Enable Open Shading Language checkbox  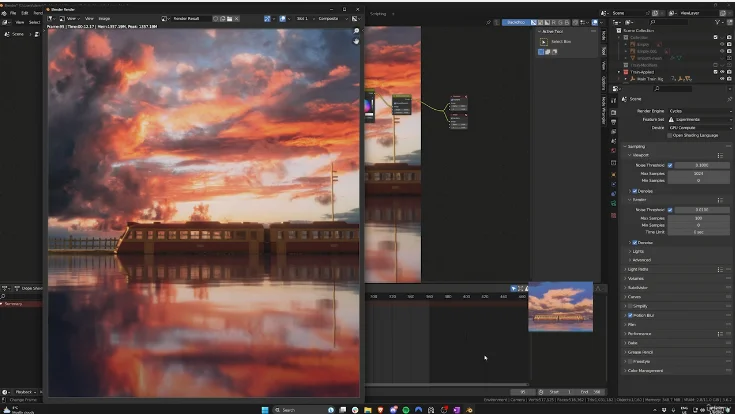670,135
